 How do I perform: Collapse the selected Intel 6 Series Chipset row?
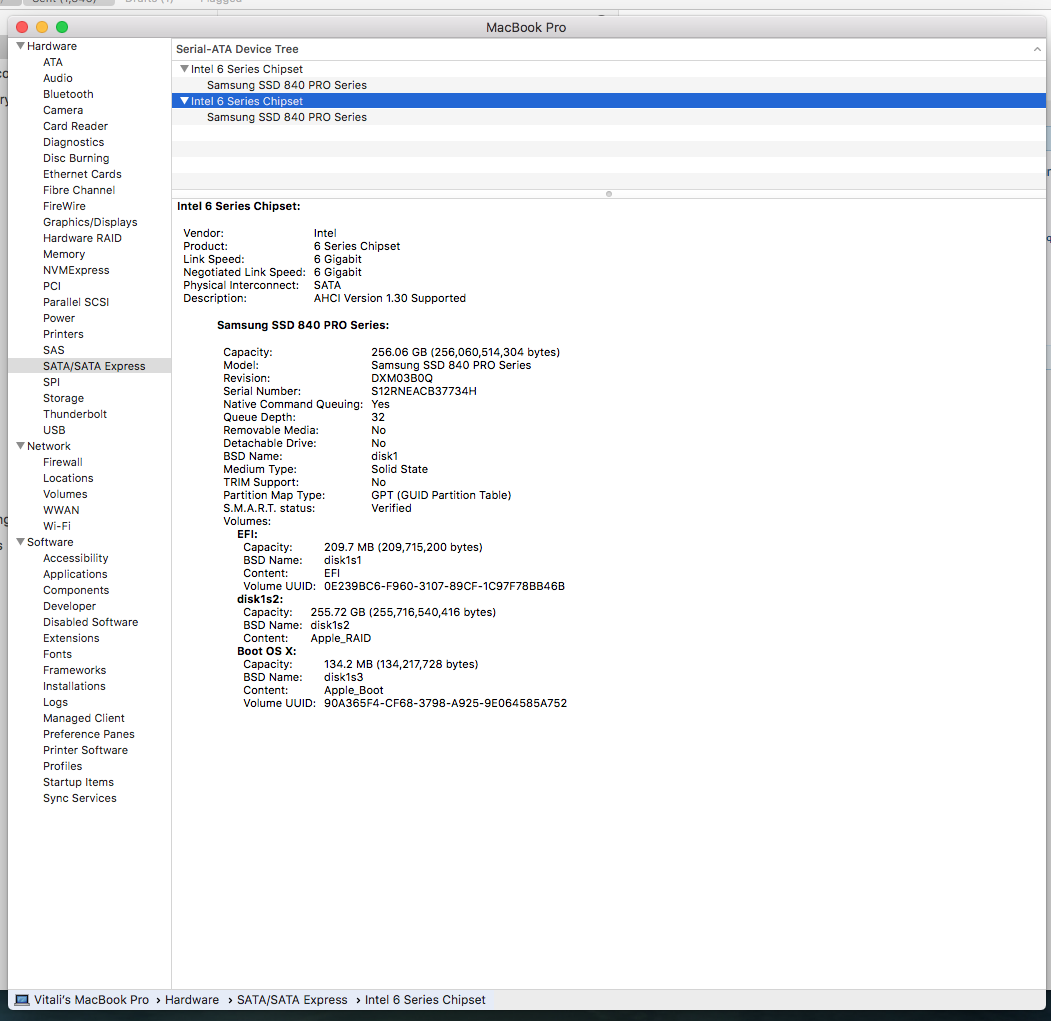[x=184, y=101]
